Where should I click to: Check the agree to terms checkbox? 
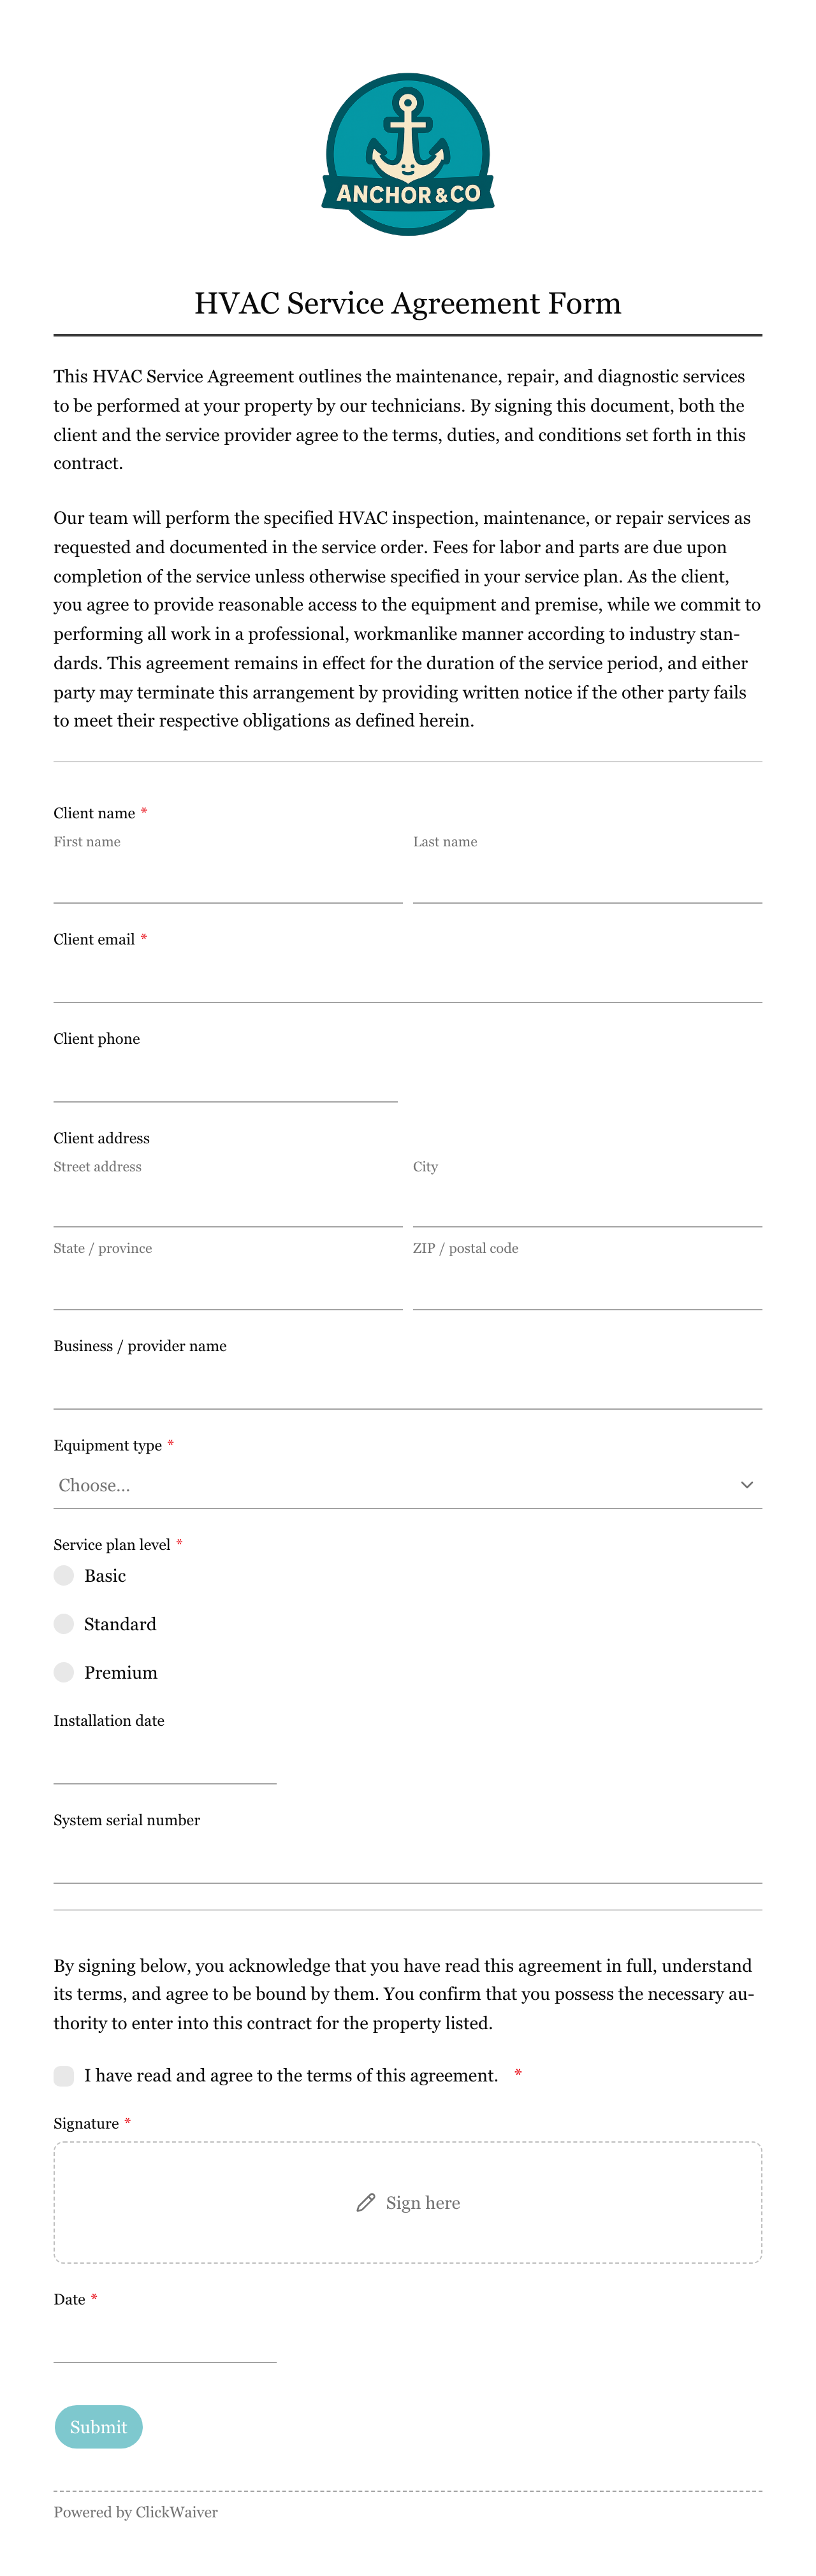click(64, 2075)
